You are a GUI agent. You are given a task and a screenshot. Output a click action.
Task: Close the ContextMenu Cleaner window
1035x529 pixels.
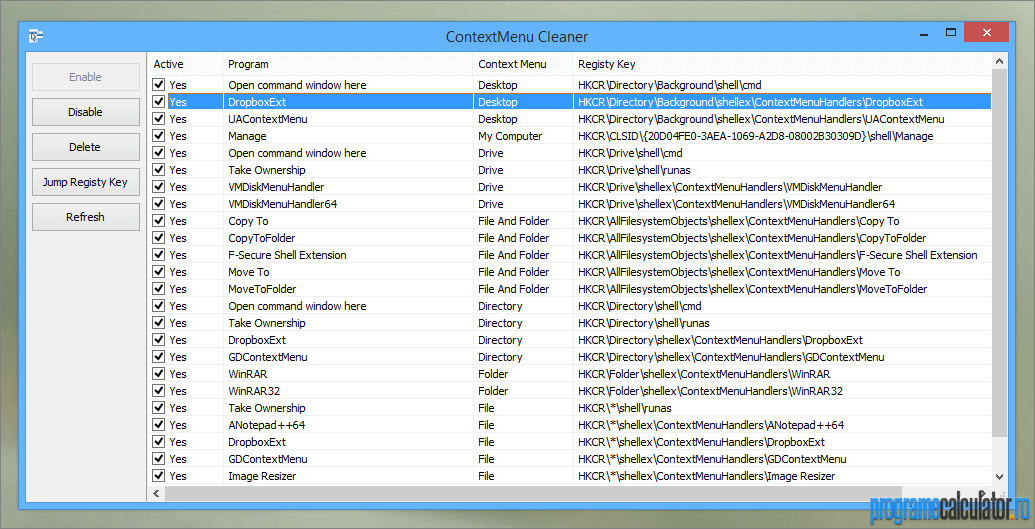click(x=985, y=32)
